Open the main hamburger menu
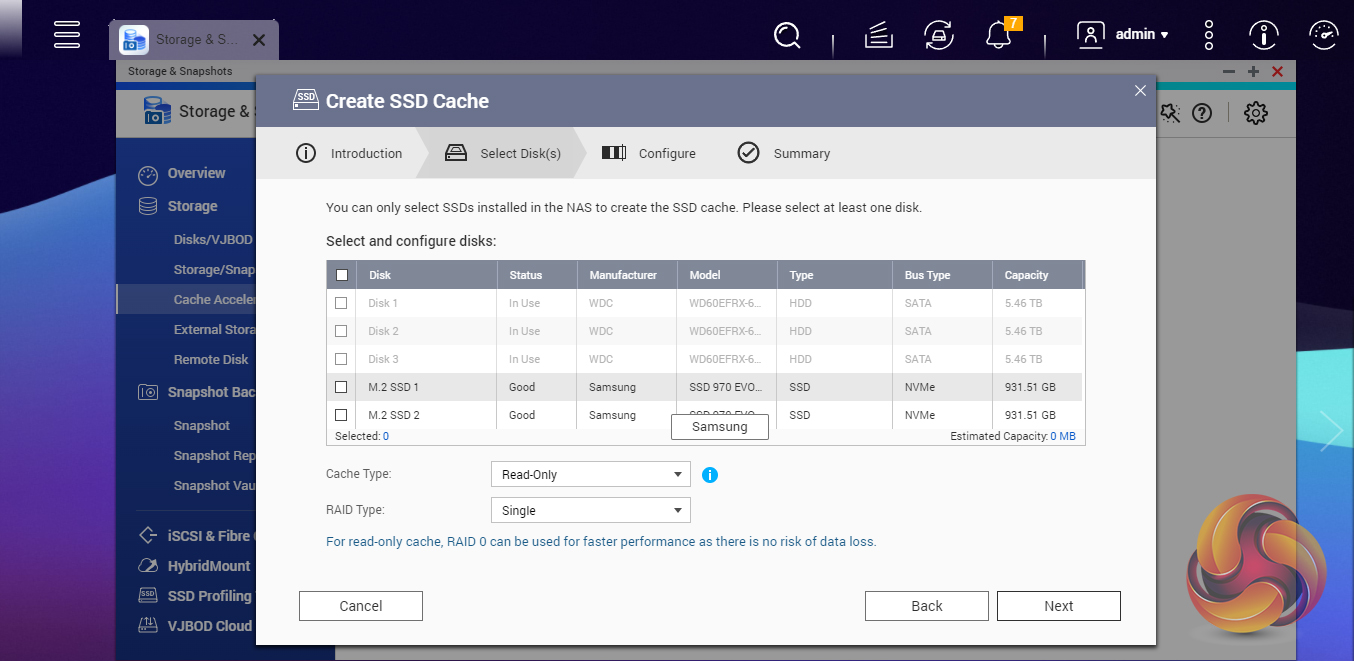 pyautogui.click(x=67, y=34)
